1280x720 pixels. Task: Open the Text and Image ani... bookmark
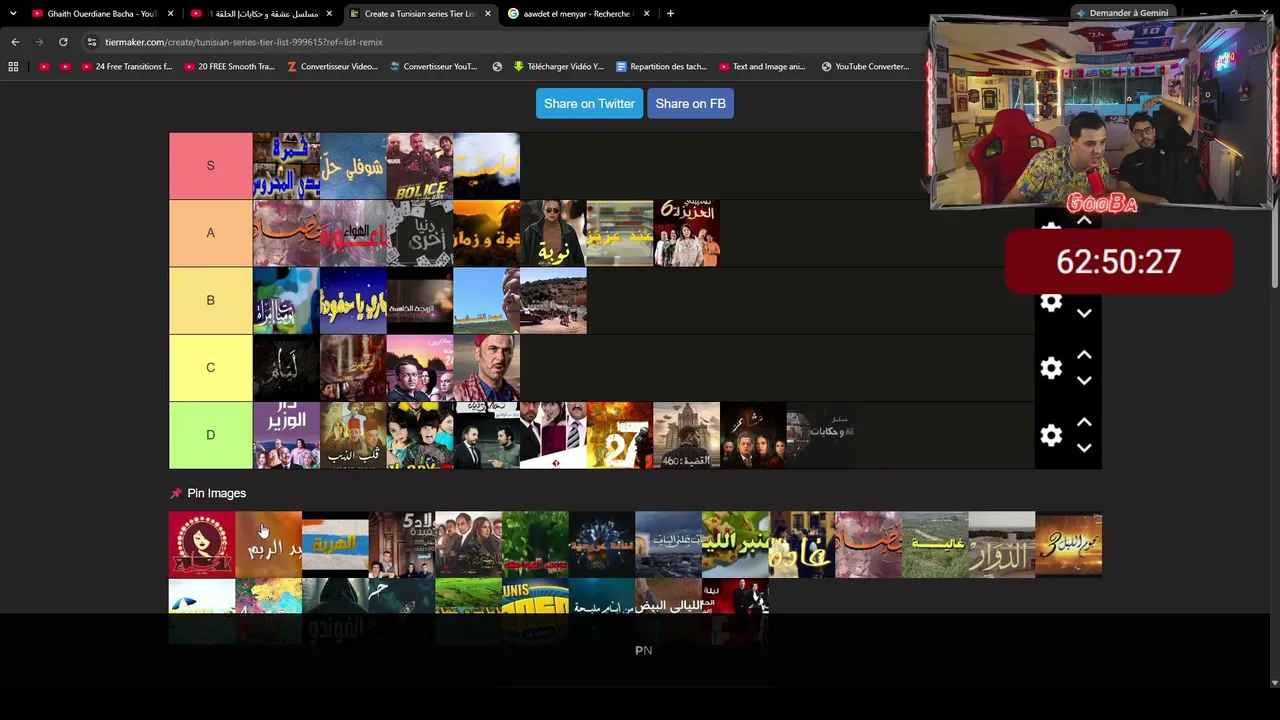point(762,67)
